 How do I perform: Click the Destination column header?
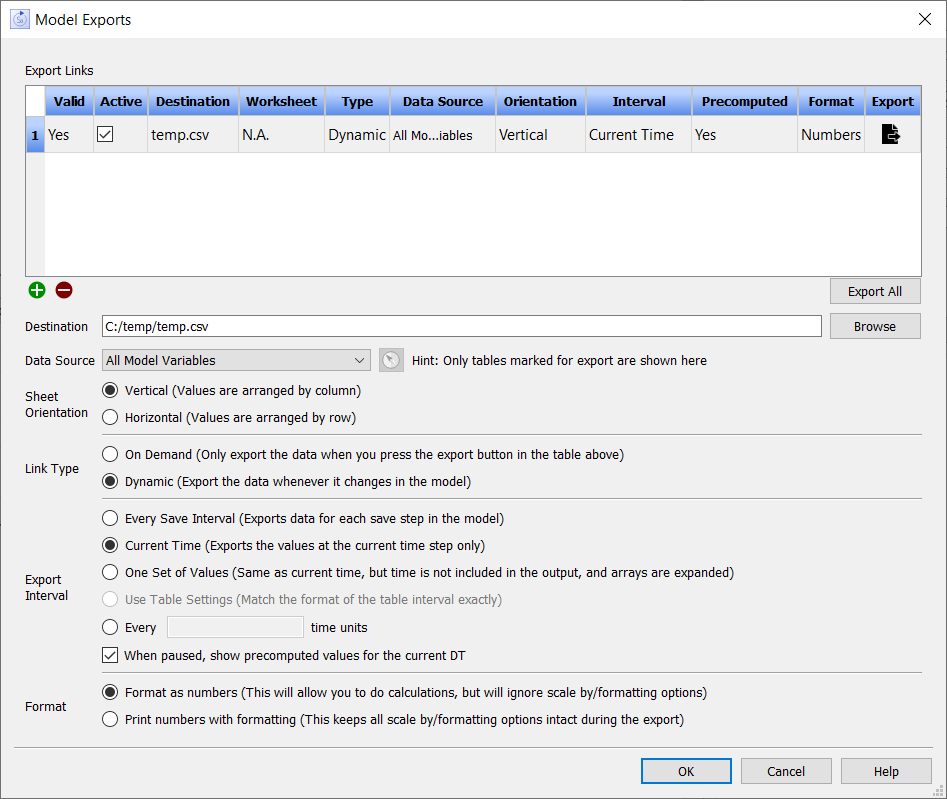[193, 101]
